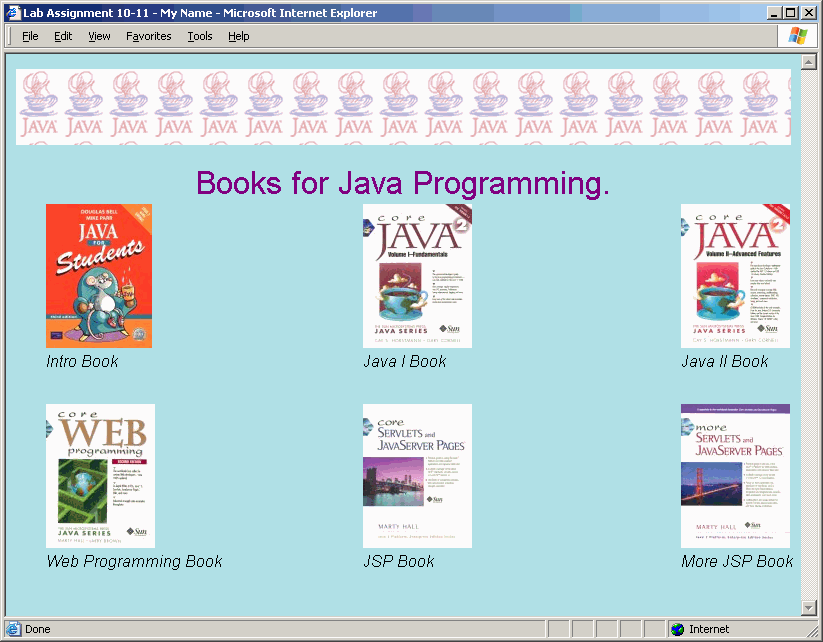Click the Core Servlets and JavaServer Pages cover
This screenshot has width=823, height=642.
[x=417, y=476]
